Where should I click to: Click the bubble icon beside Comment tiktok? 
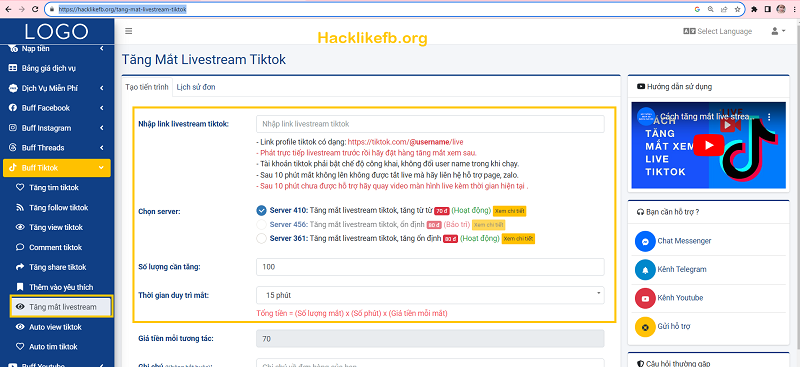[20, 248]
